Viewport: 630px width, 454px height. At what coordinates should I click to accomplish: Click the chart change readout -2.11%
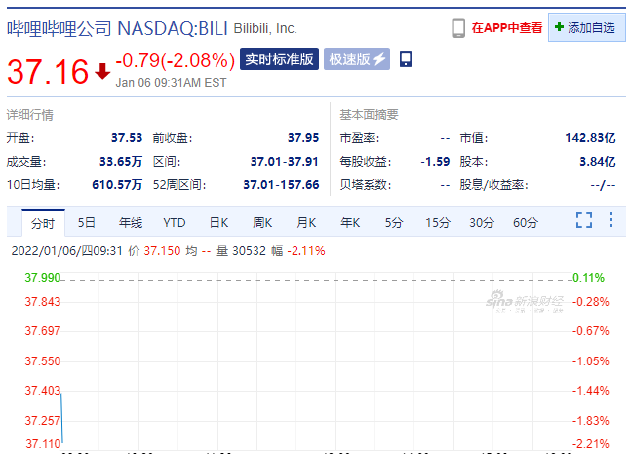(x=306, y=251)
